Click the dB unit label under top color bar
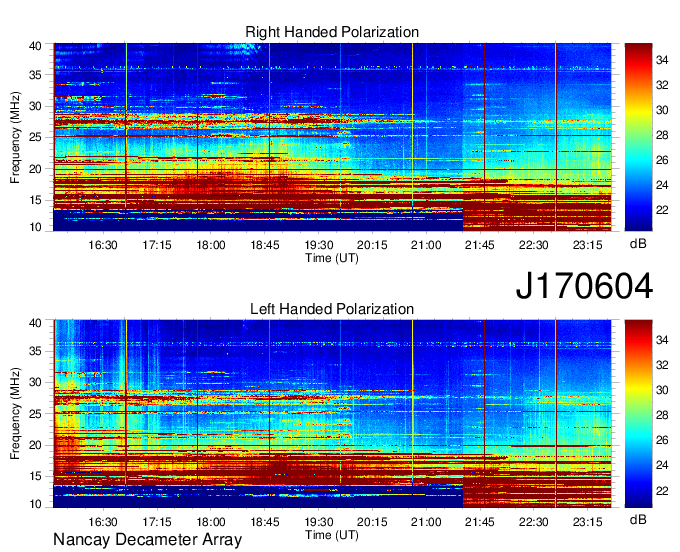The height and width of the screenshot is (552, 680). (638, 244)
